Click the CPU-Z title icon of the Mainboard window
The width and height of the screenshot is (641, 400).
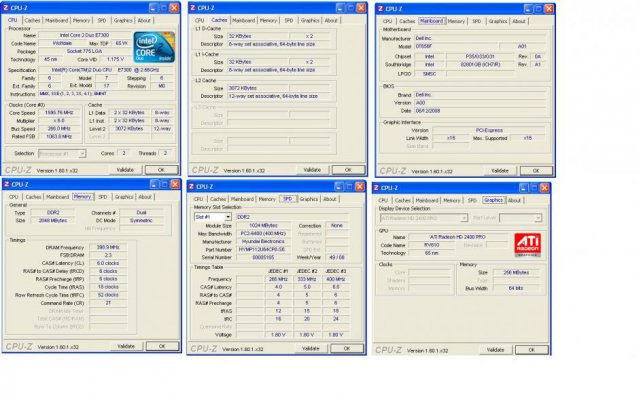[380, 9]
